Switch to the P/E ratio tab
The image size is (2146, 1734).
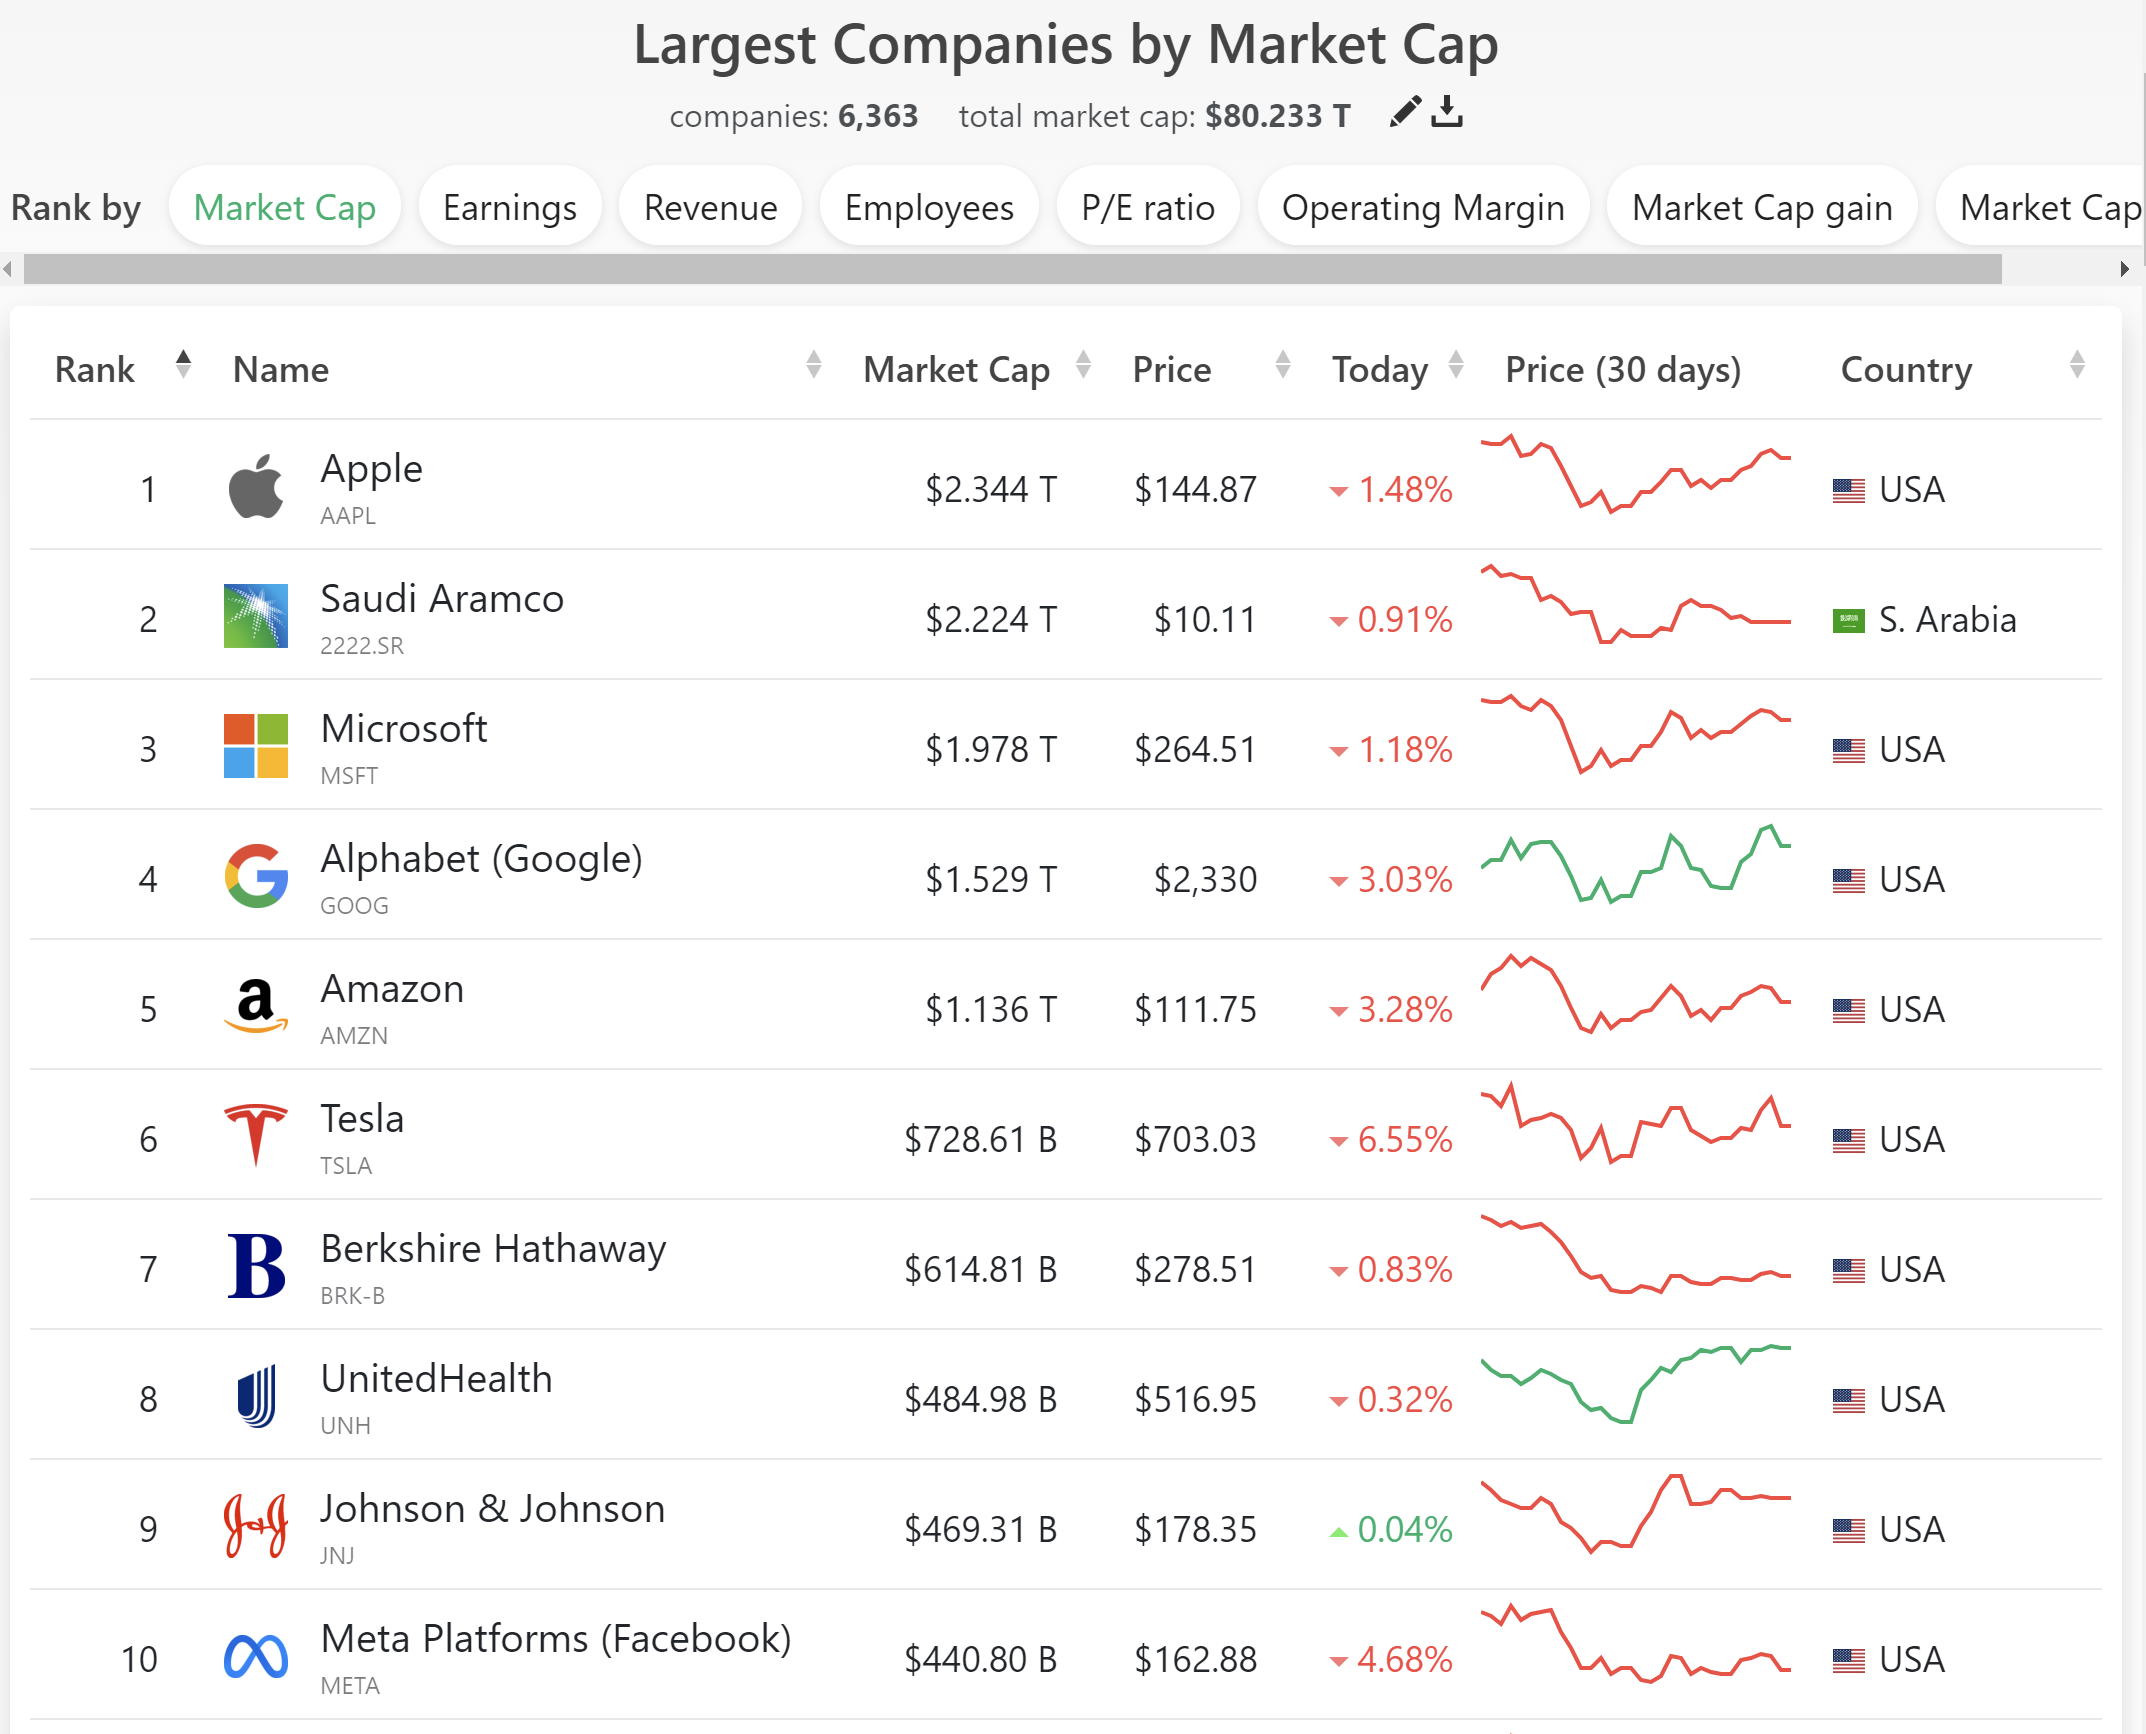[1147, 208]
